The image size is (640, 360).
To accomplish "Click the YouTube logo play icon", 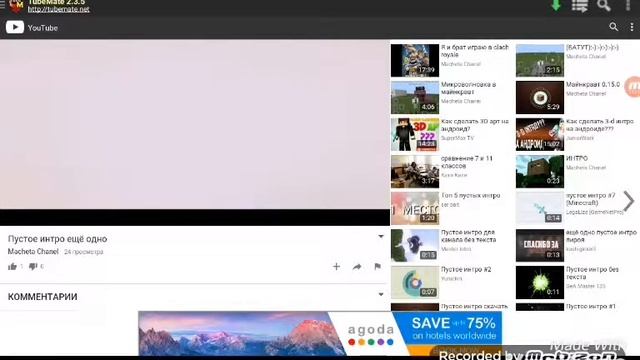I will click(15, 27).
